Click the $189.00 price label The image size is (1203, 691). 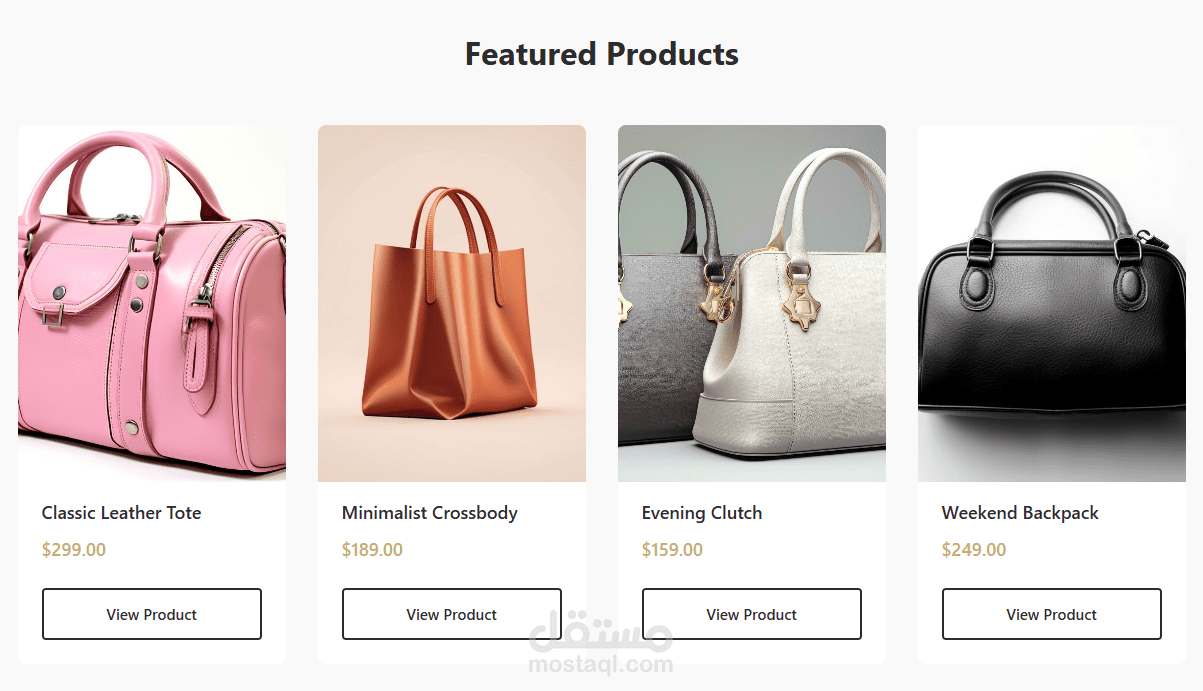click(x=373, y=550)
